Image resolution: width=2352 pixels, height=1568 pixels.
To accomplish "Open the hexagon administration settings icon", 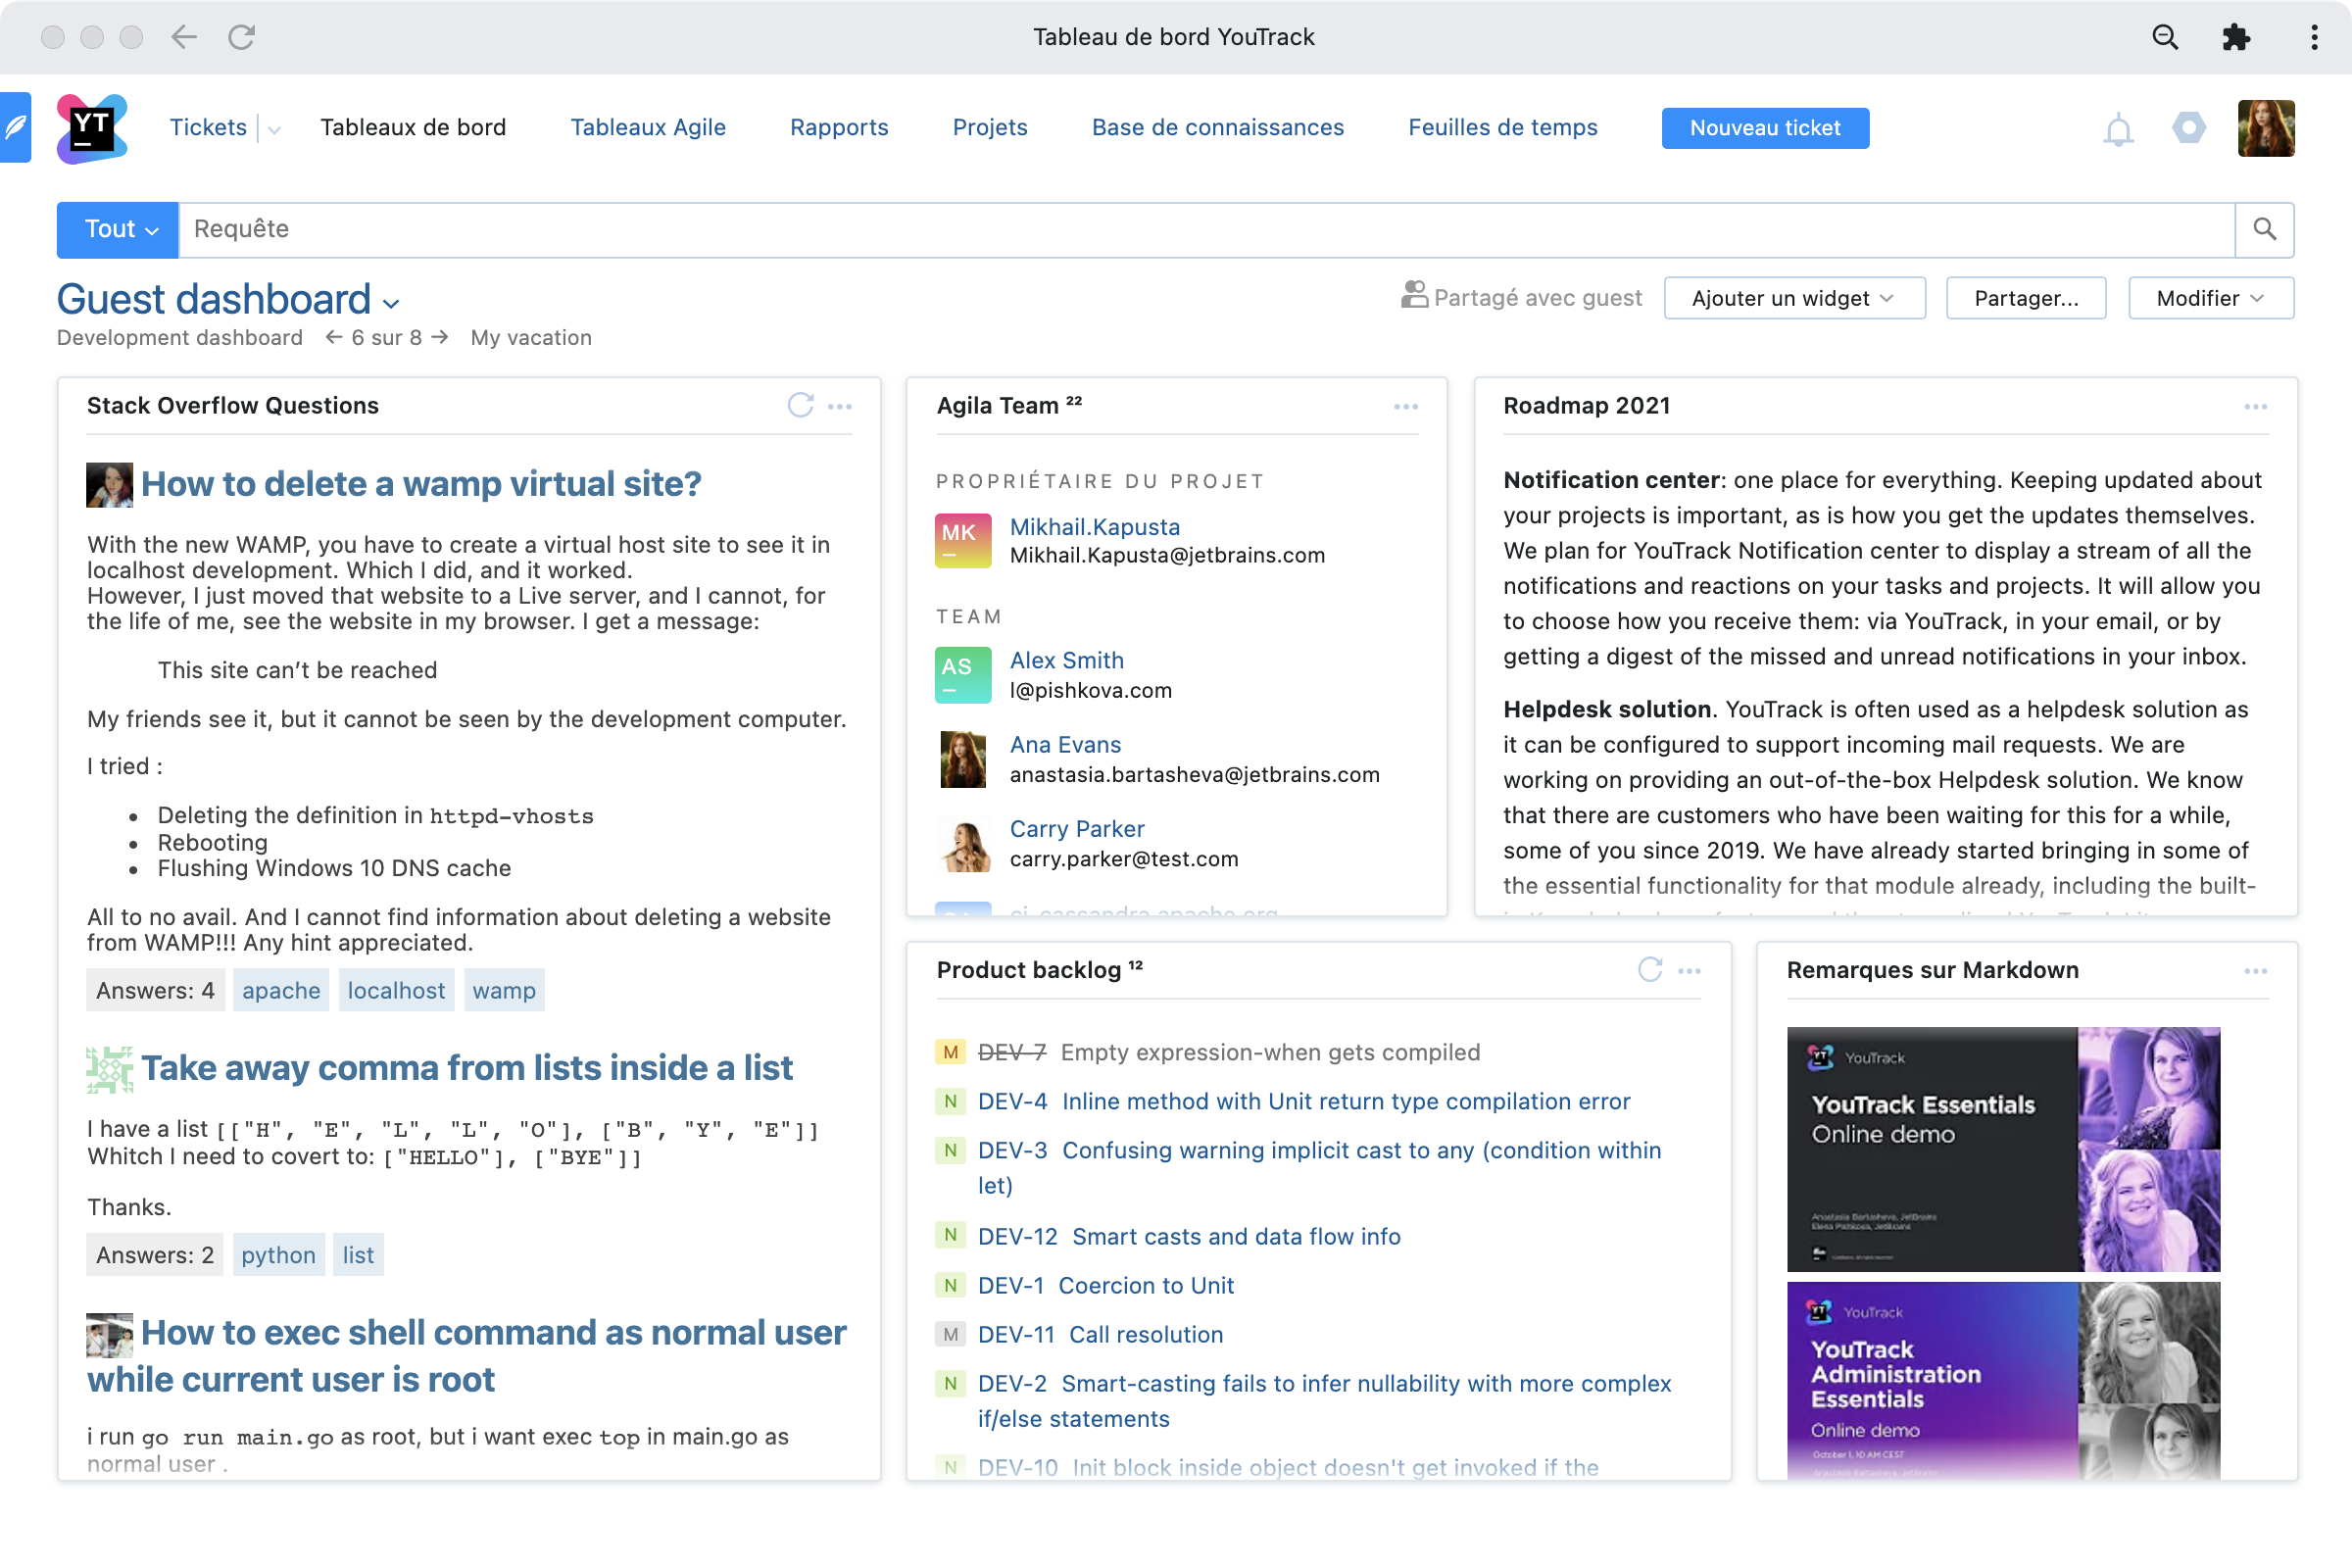I will click(x=2189, y=128).
